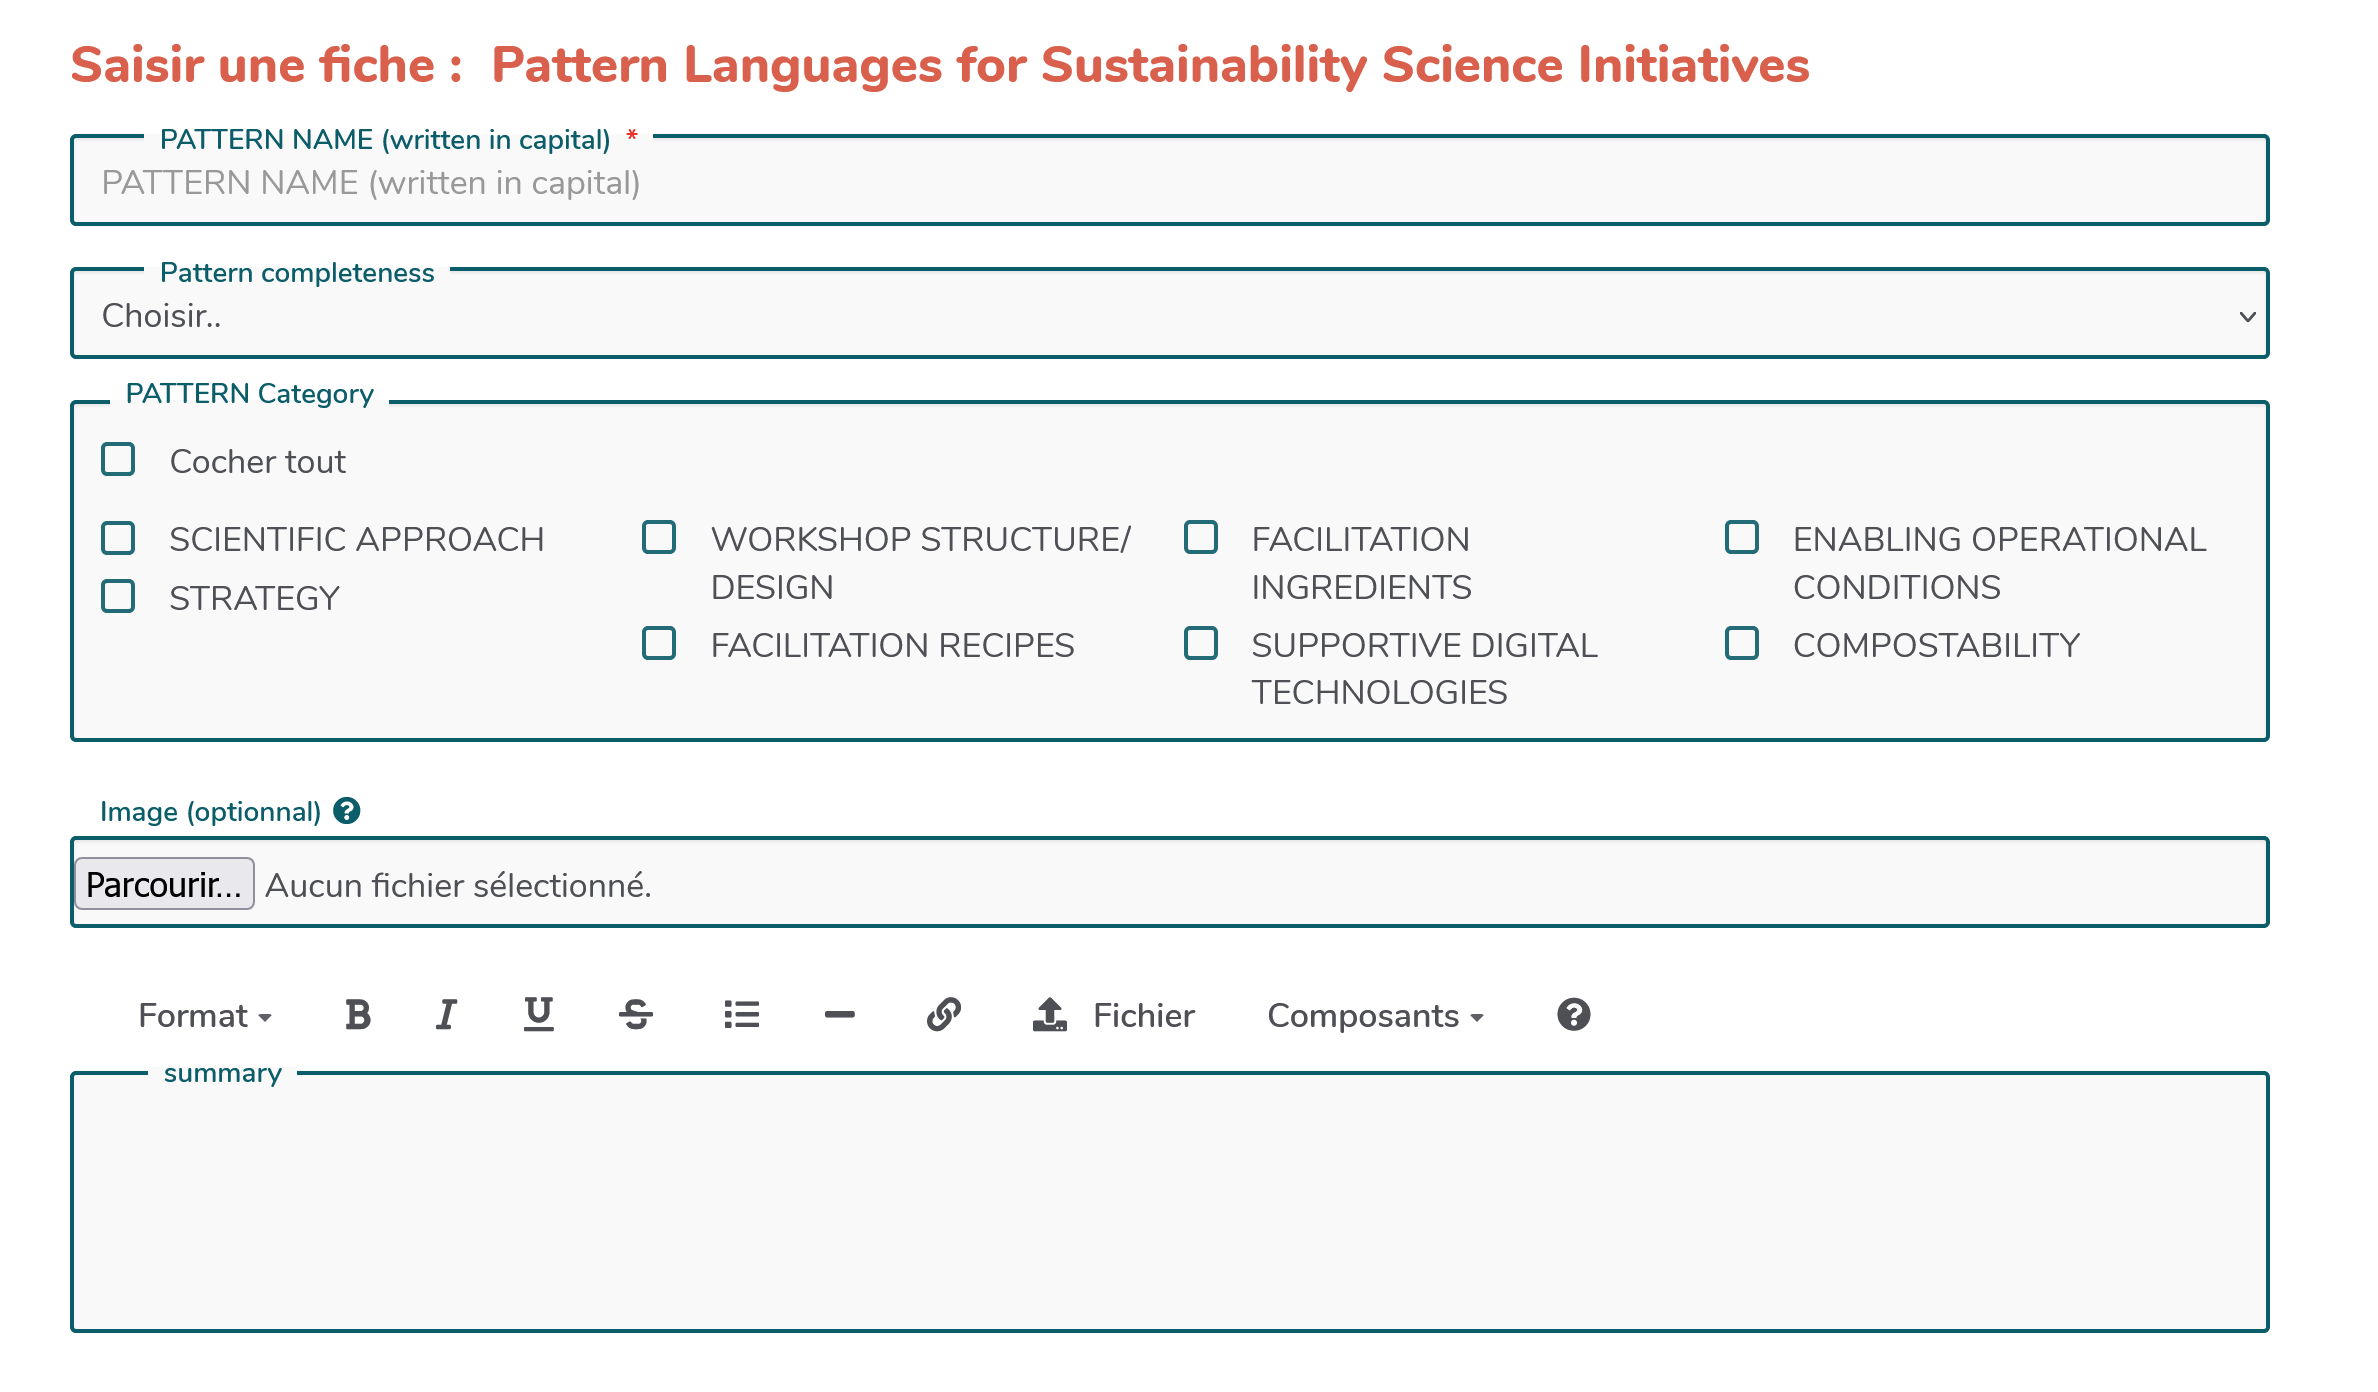Check the Cocher tout checkbox
This screenshot has height=1392, width=2378.
point(118,460)
